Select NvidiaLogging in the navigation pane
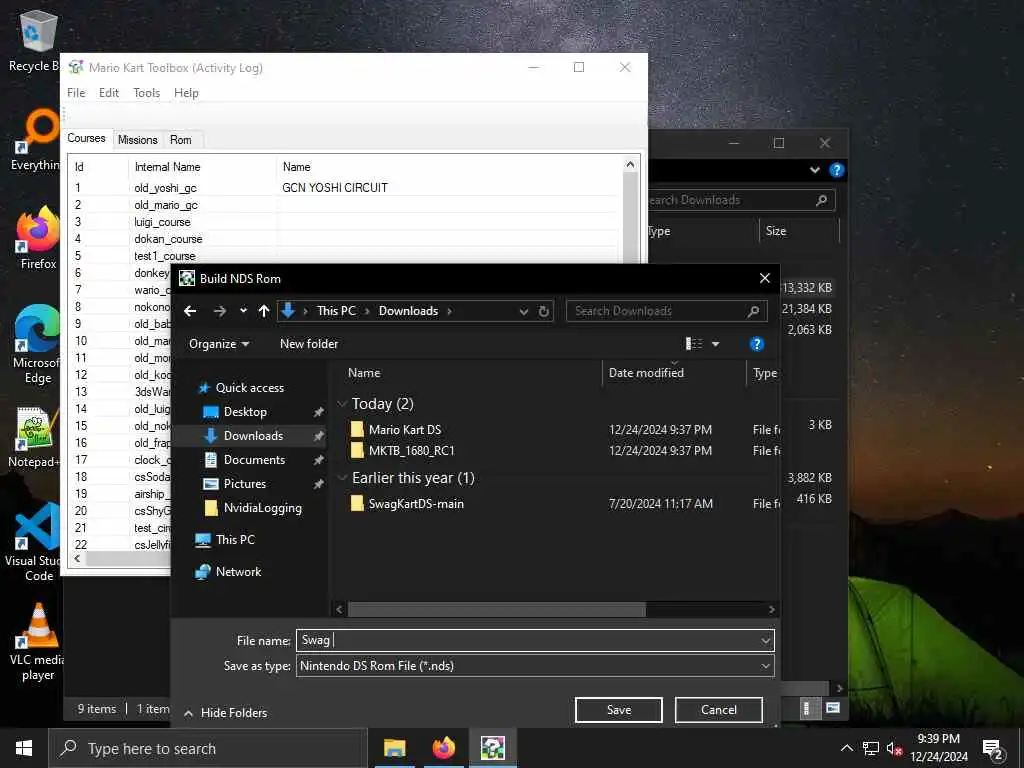The width and height of the screenshot is (1024, 768). pyautogui.click(x=263, y=508)
